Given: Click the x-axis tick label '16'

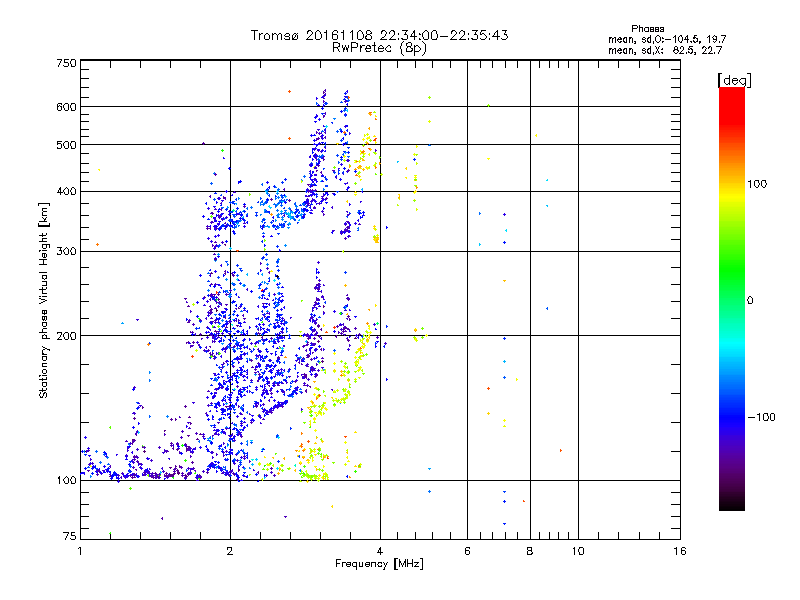Looking at the screenshot, I should tap(680, 551).
